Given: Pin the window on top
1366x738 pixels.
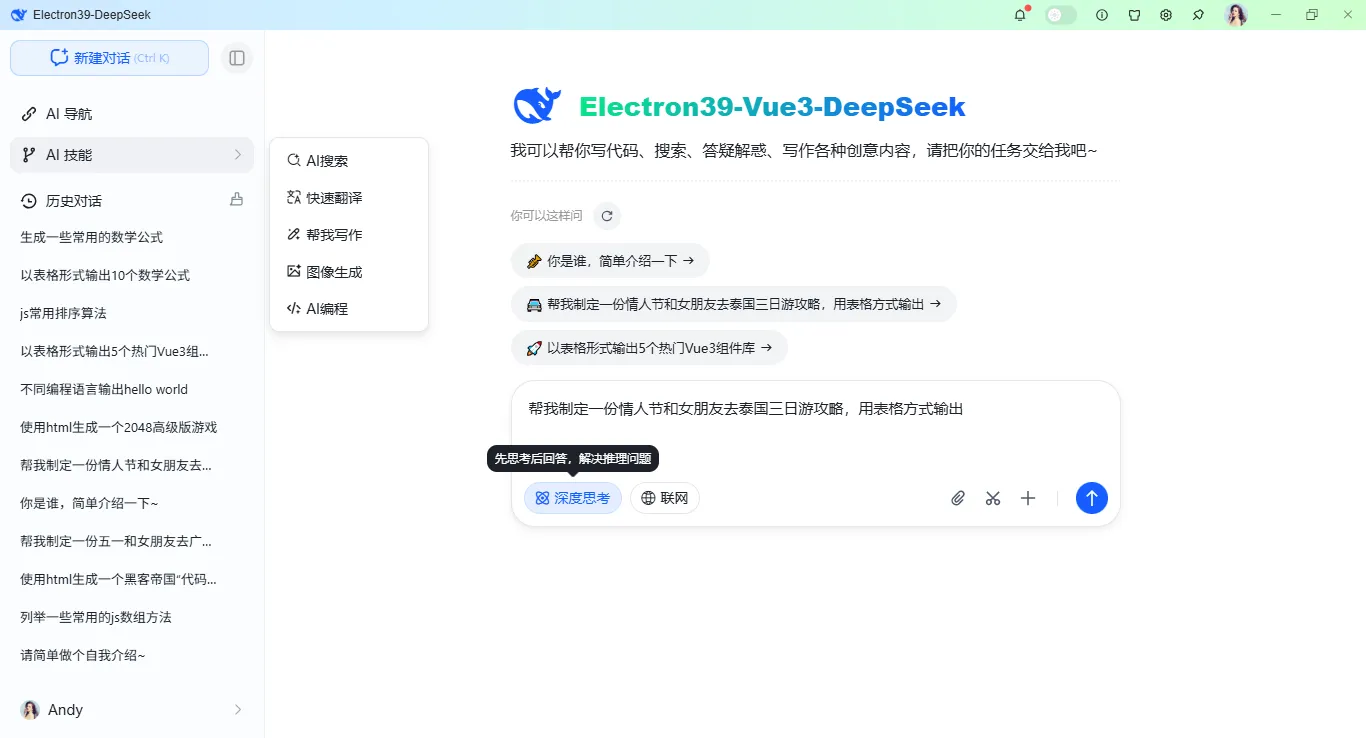Looking at the screenshot, I should (1197, 14).
